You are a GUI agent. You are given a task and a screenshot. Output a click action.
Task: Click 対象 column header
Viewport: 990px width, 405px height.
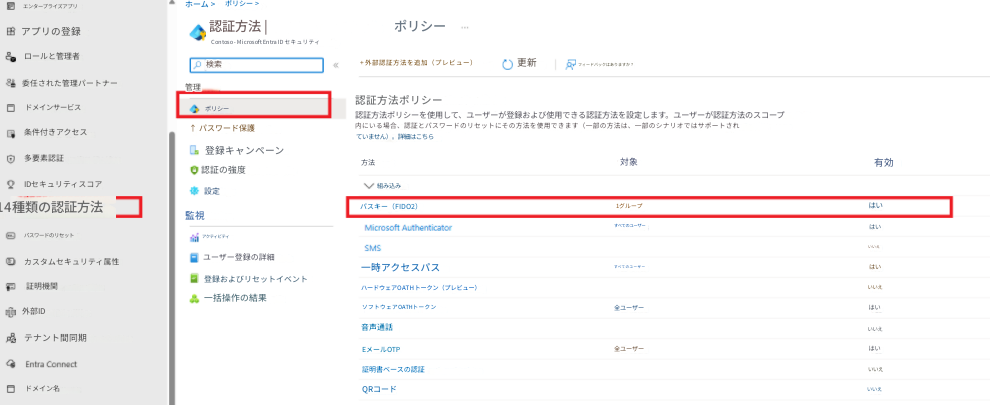tap(629, 162)
